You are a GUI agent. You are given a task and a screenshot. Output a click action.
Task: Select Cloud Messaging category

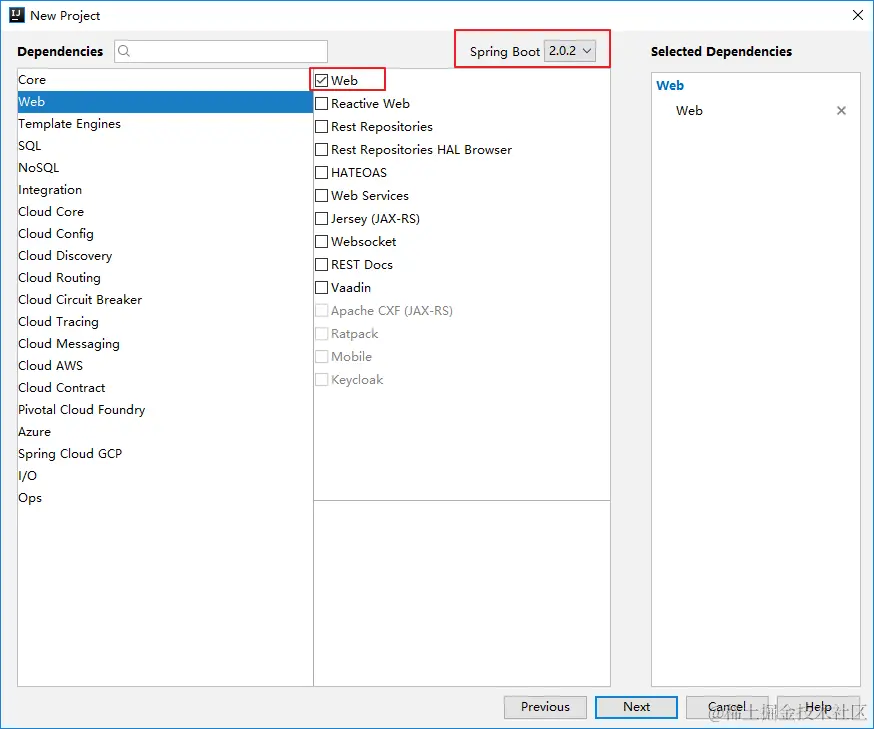pos(165,344)
